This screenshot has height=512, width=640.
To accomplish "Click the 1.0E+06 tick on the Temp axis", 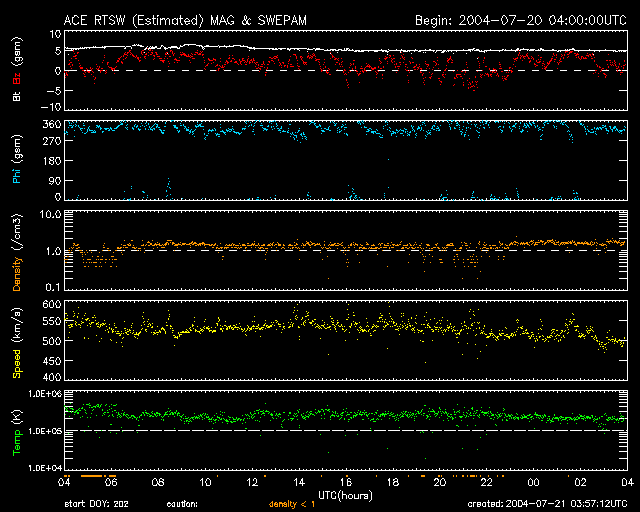I will (44, 394).
